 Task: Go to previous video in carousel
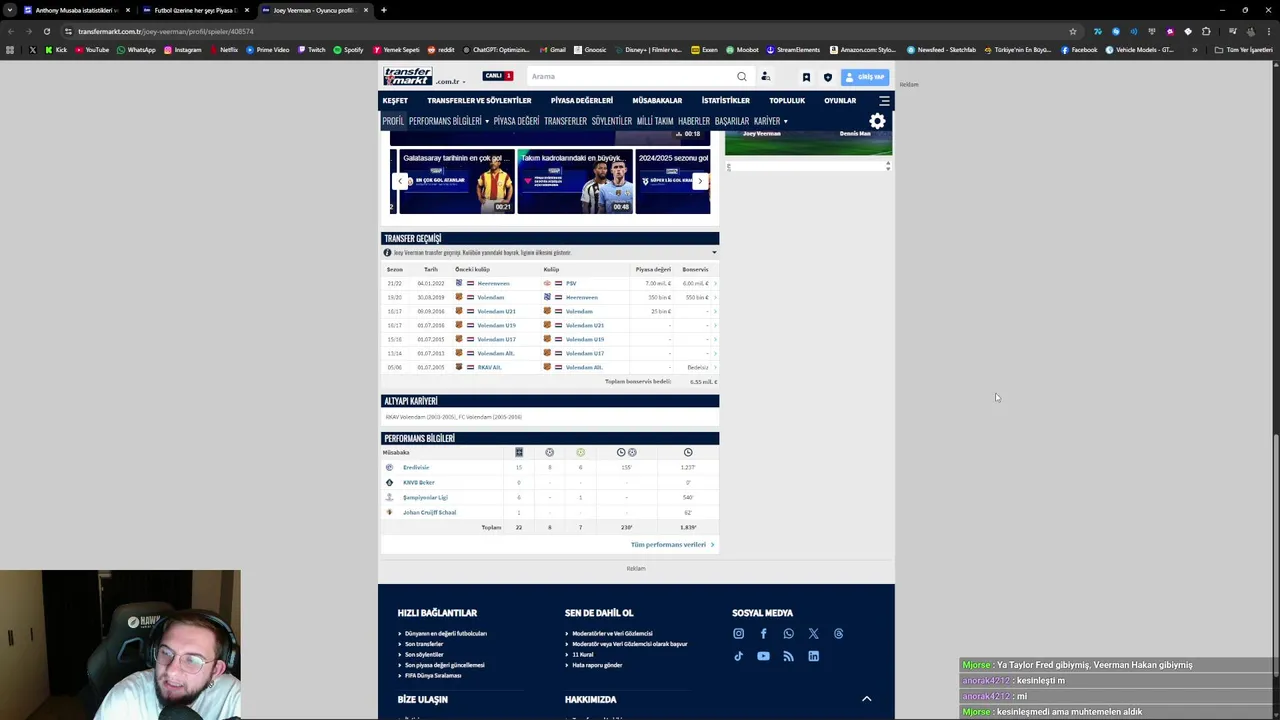401,181
